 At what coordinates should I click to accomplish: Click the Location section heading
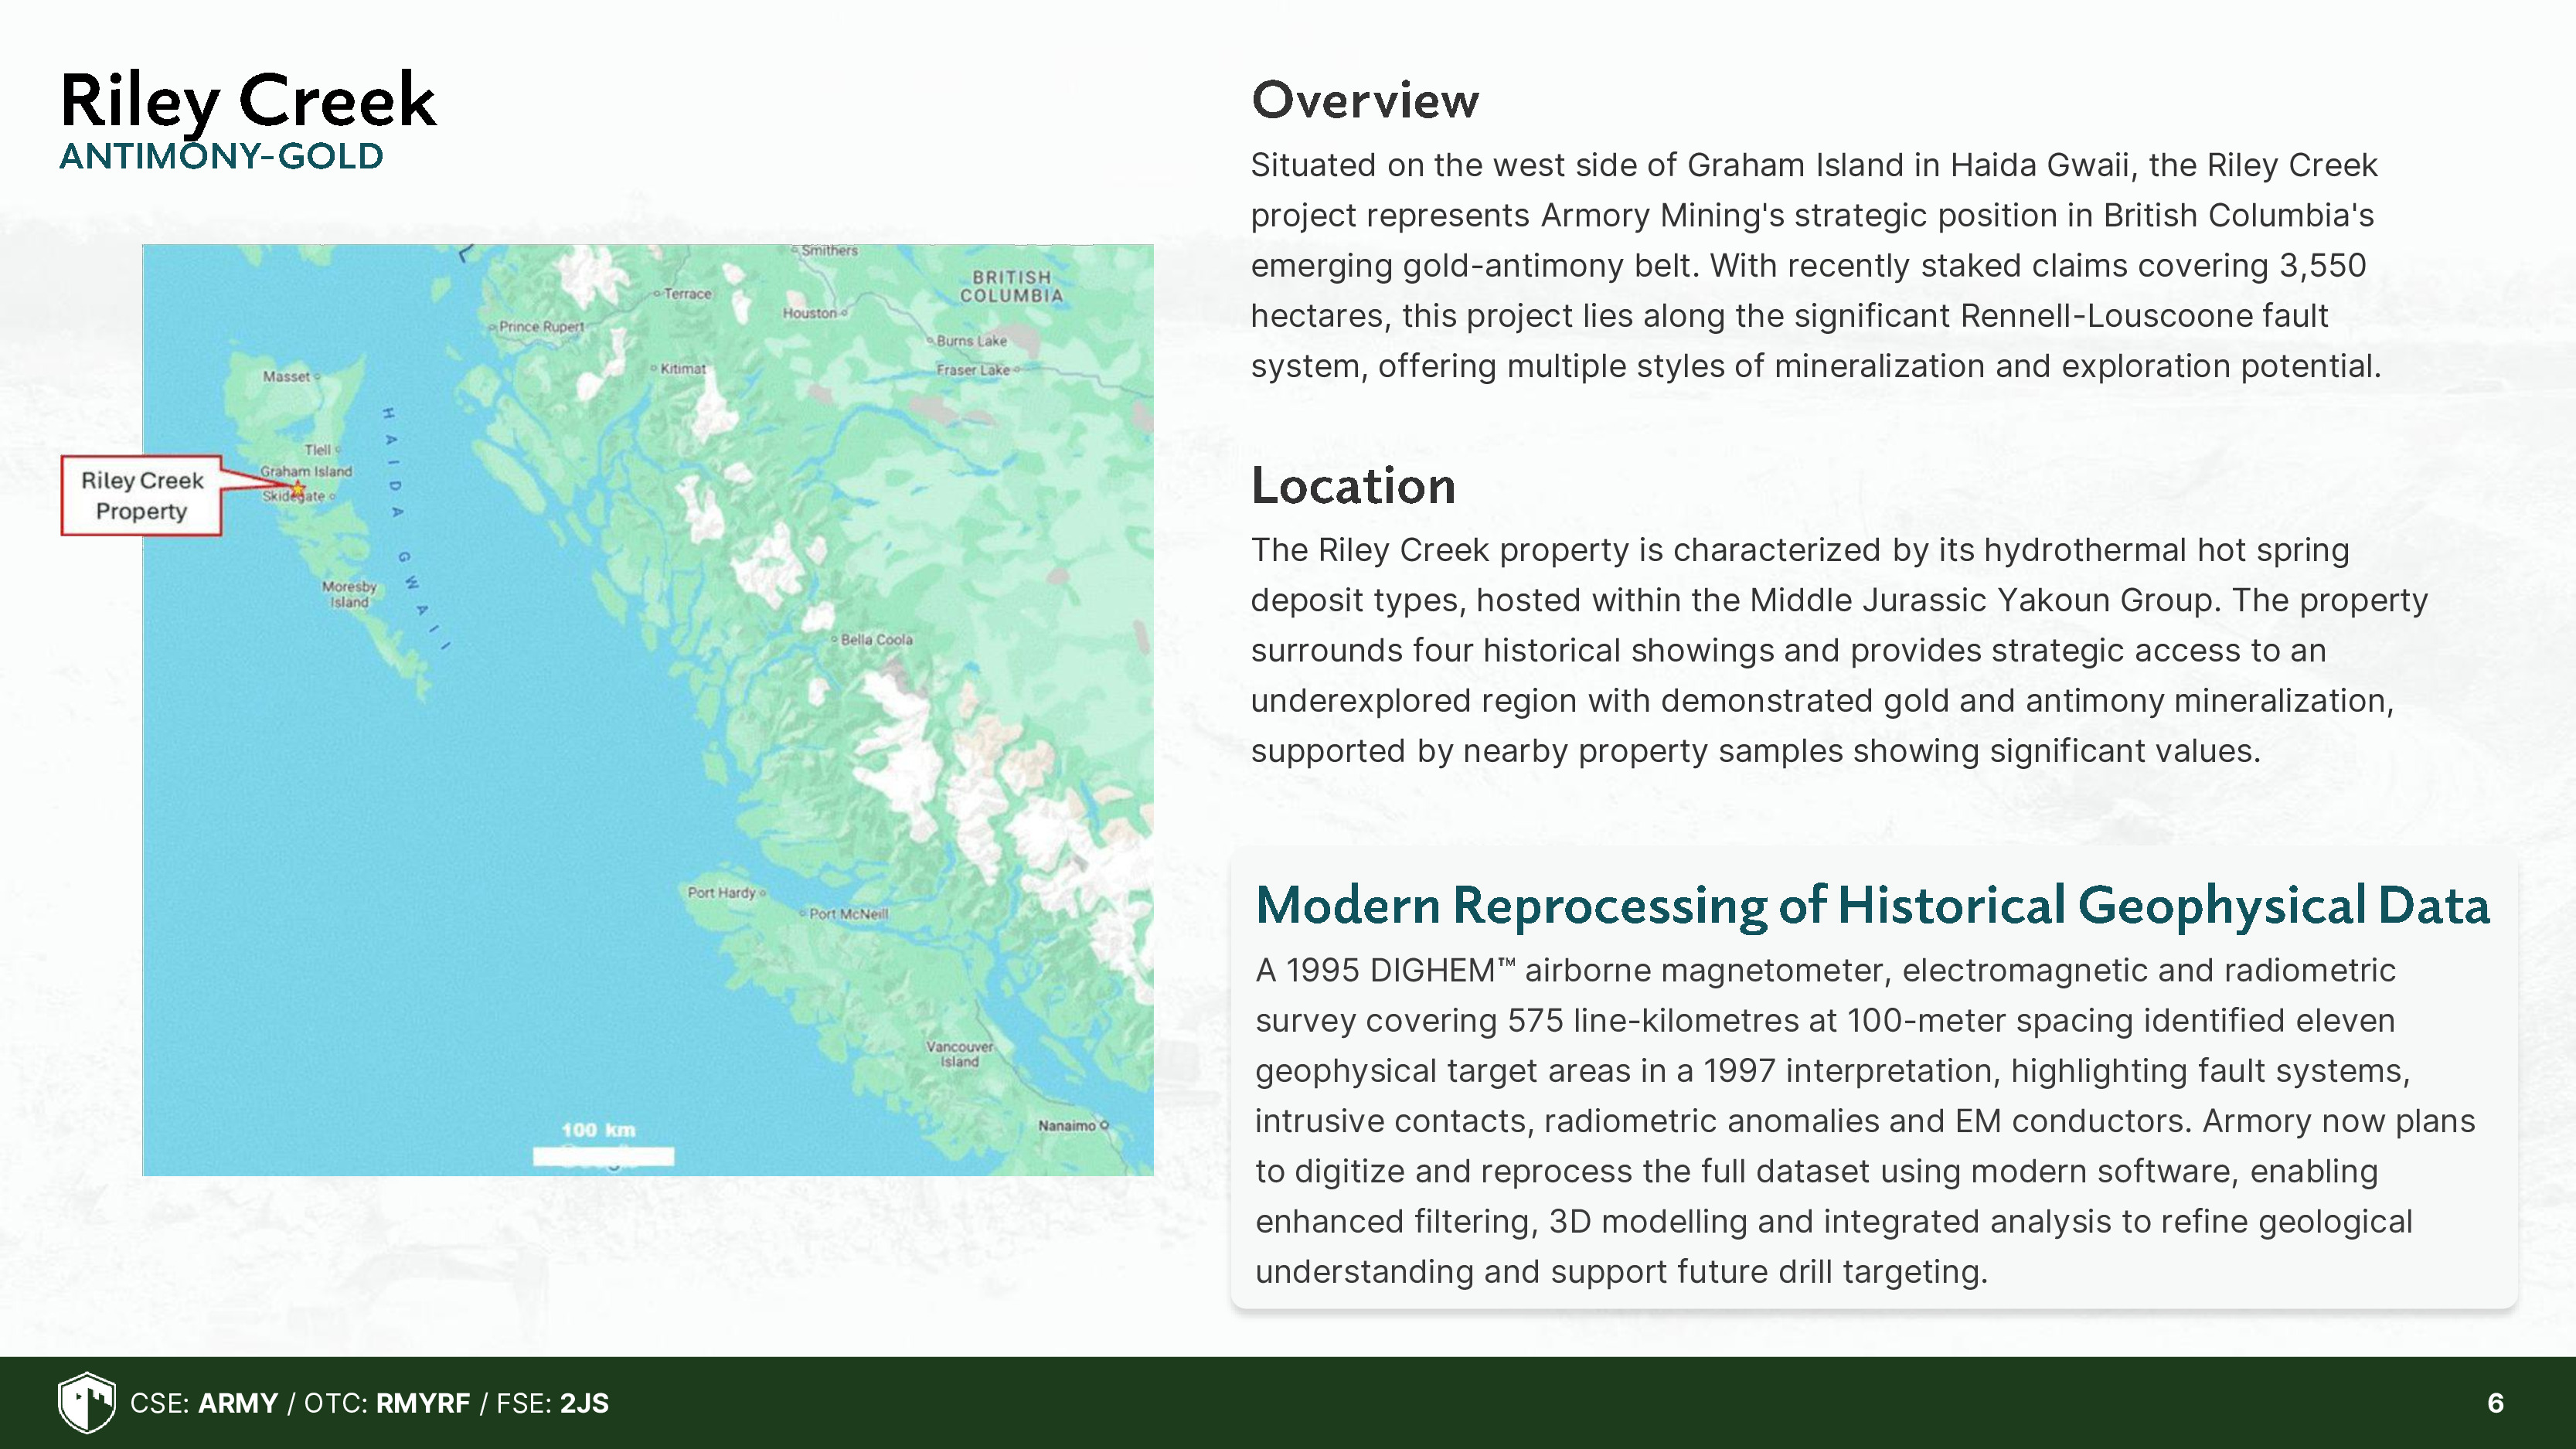click(x=1352, y=486)
